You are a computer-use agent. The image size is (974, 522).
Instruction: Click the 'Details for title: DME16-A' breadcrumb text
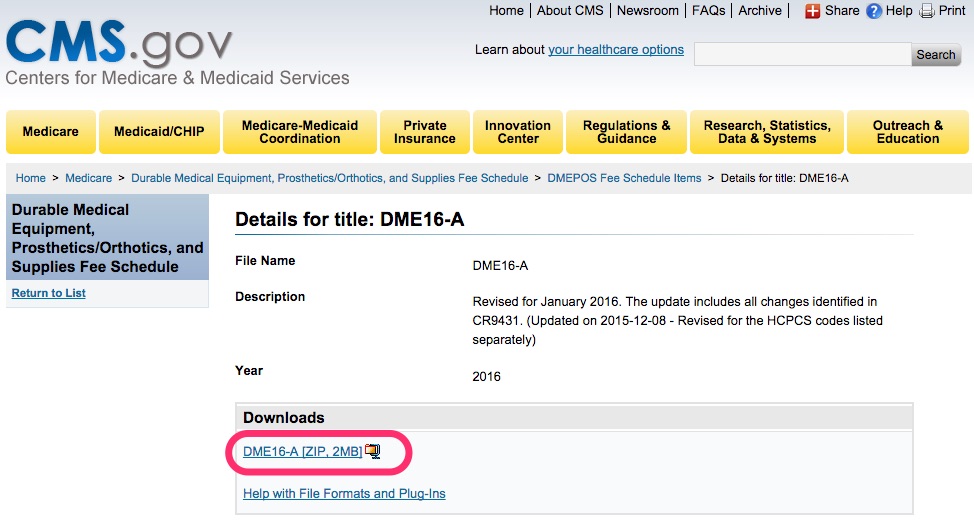click(x=785, y=178)
